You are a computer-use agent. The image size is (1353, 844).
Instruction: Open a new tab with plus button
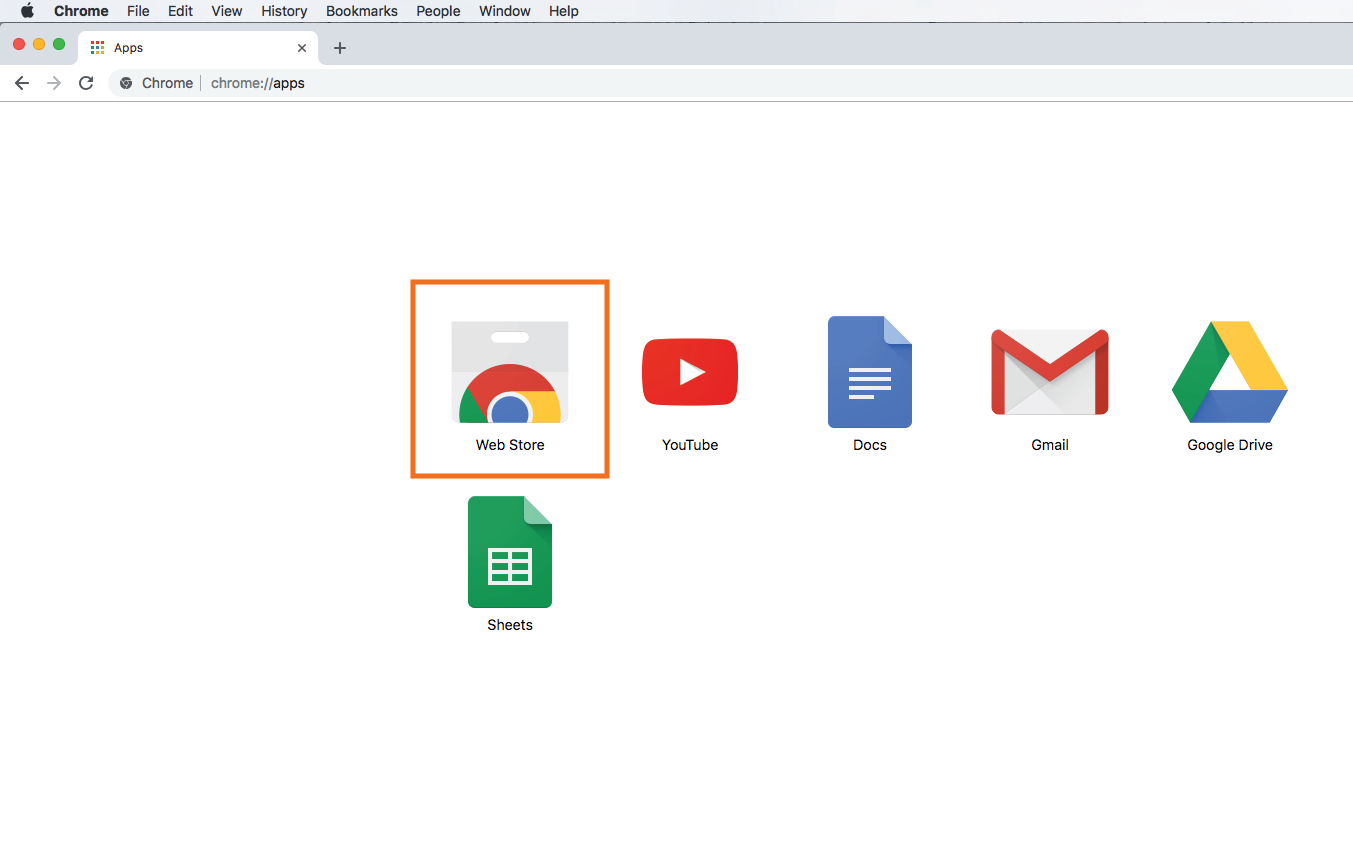(340, 48)
